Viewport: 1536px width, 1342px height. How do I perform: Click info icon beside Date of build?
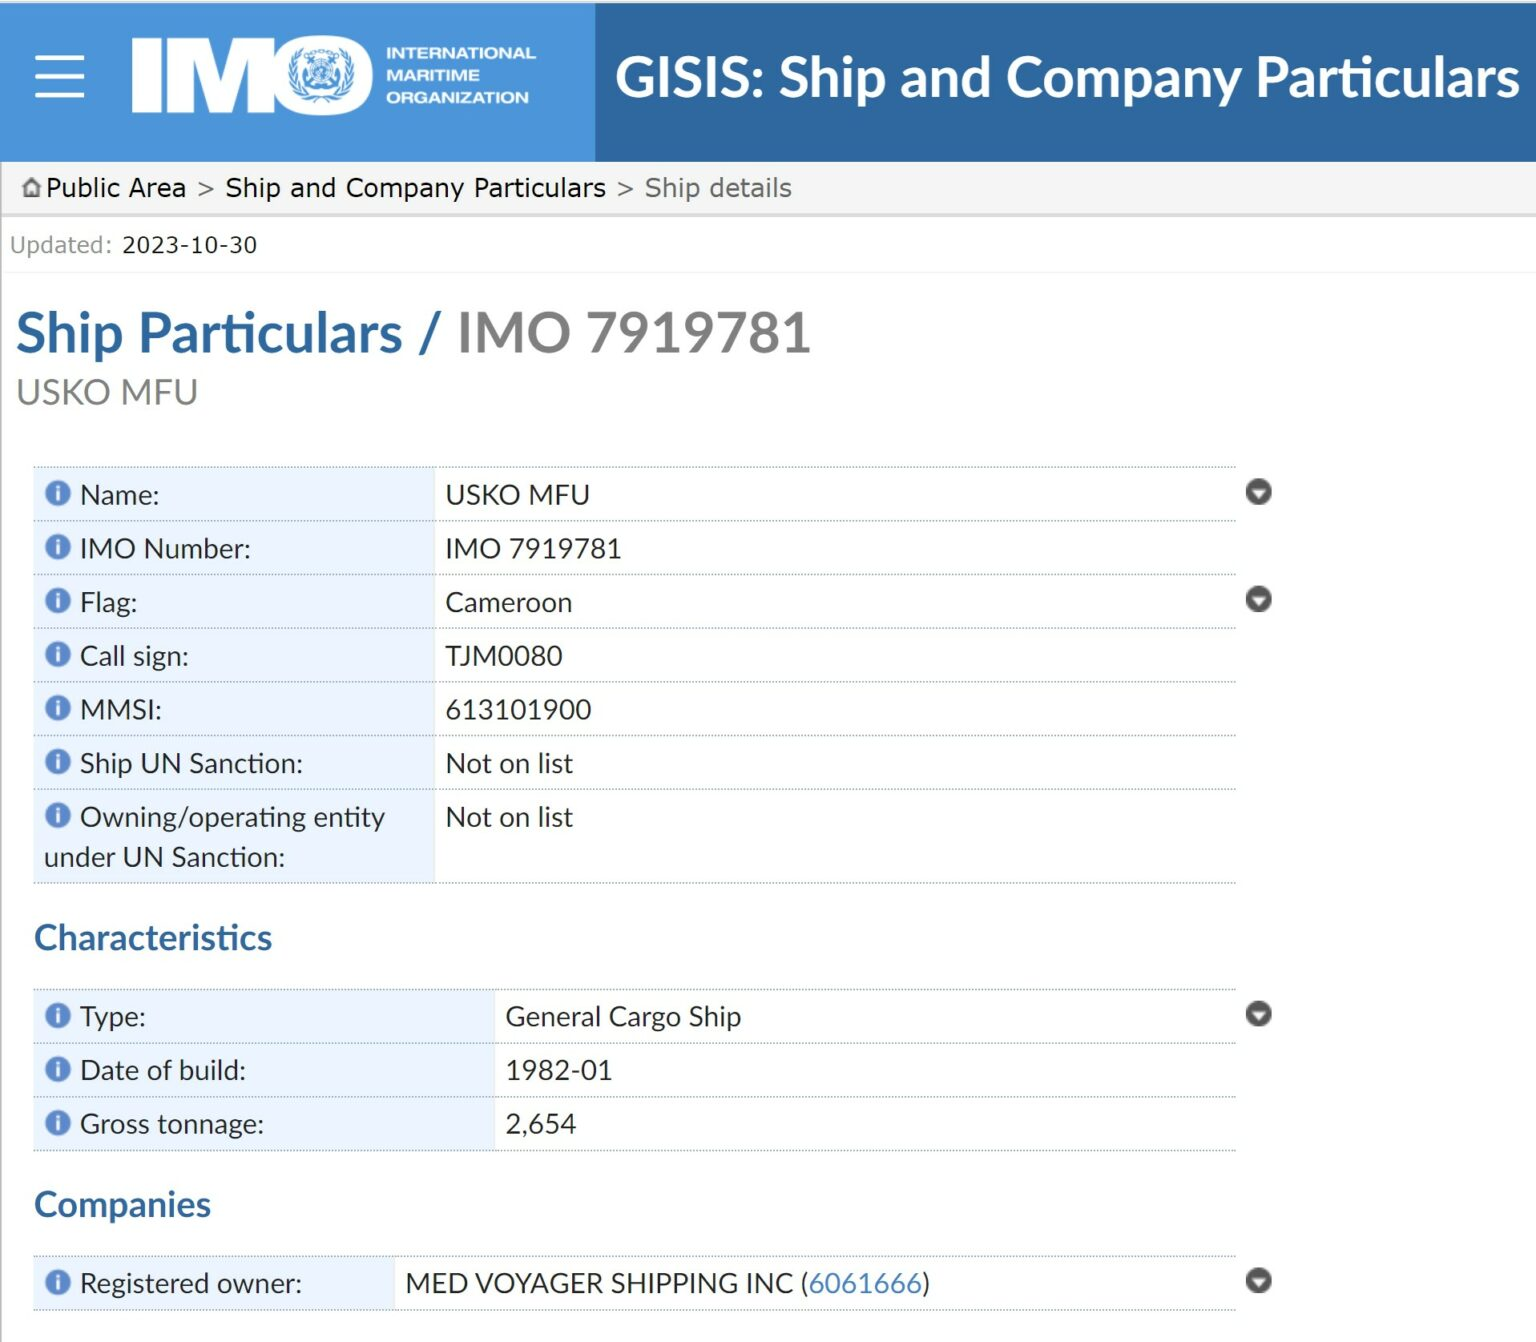coord(58,1069)
